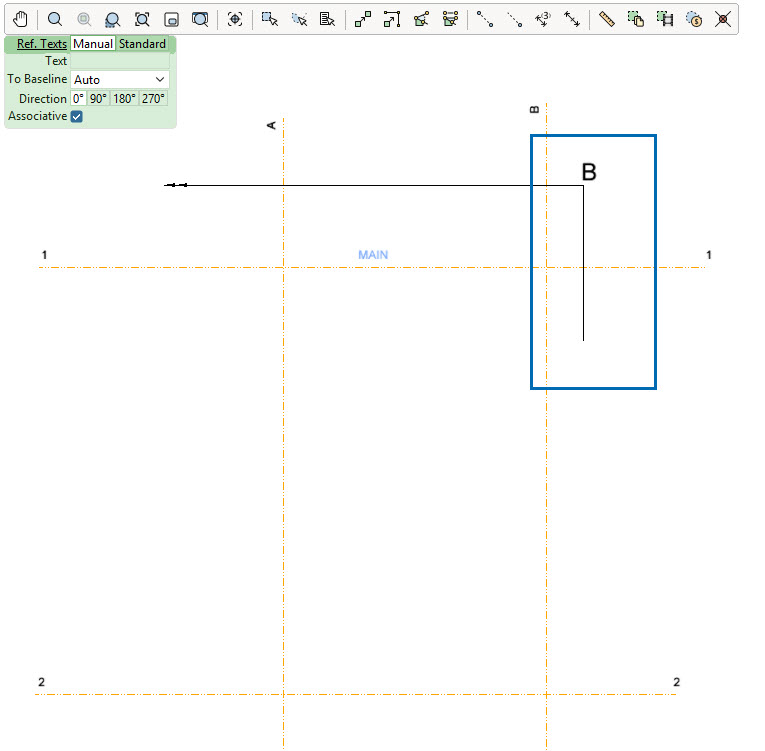Click the Zoom magnifier tool
Image resolution: width=765 pixels, height=751 pixels.
click(55, 20)
